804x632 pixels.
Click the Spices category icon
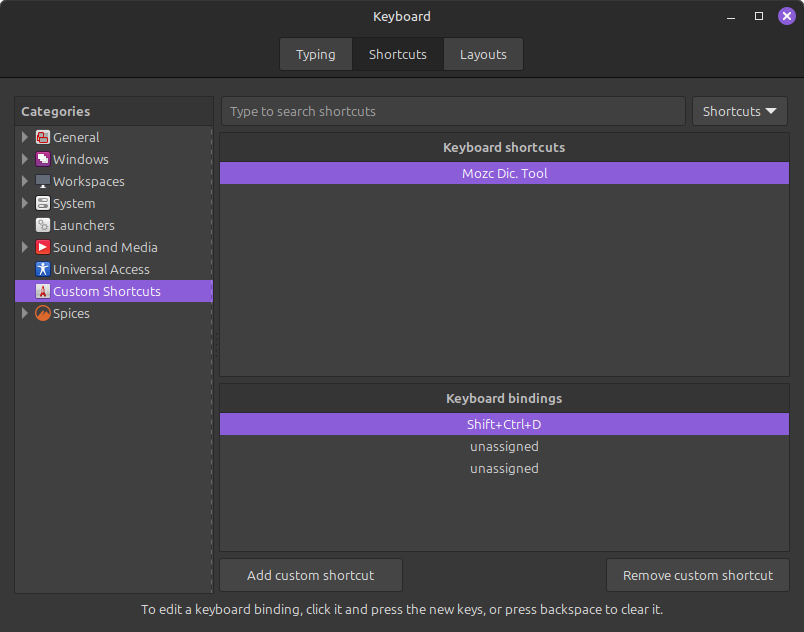(43, 314)
